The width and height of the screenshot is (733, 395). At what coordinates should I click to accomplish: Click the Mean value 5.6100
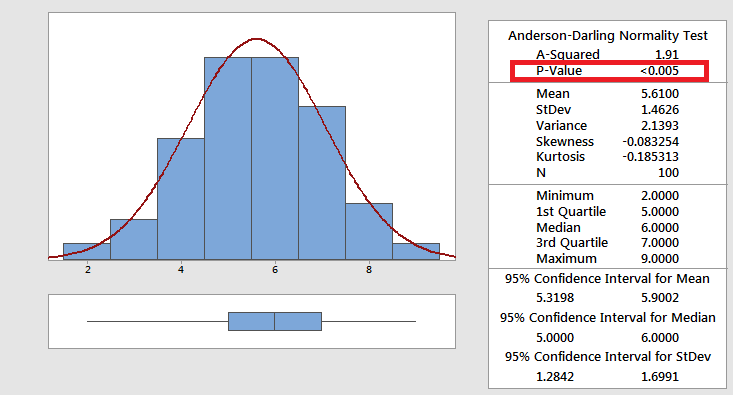click(660, 93)
